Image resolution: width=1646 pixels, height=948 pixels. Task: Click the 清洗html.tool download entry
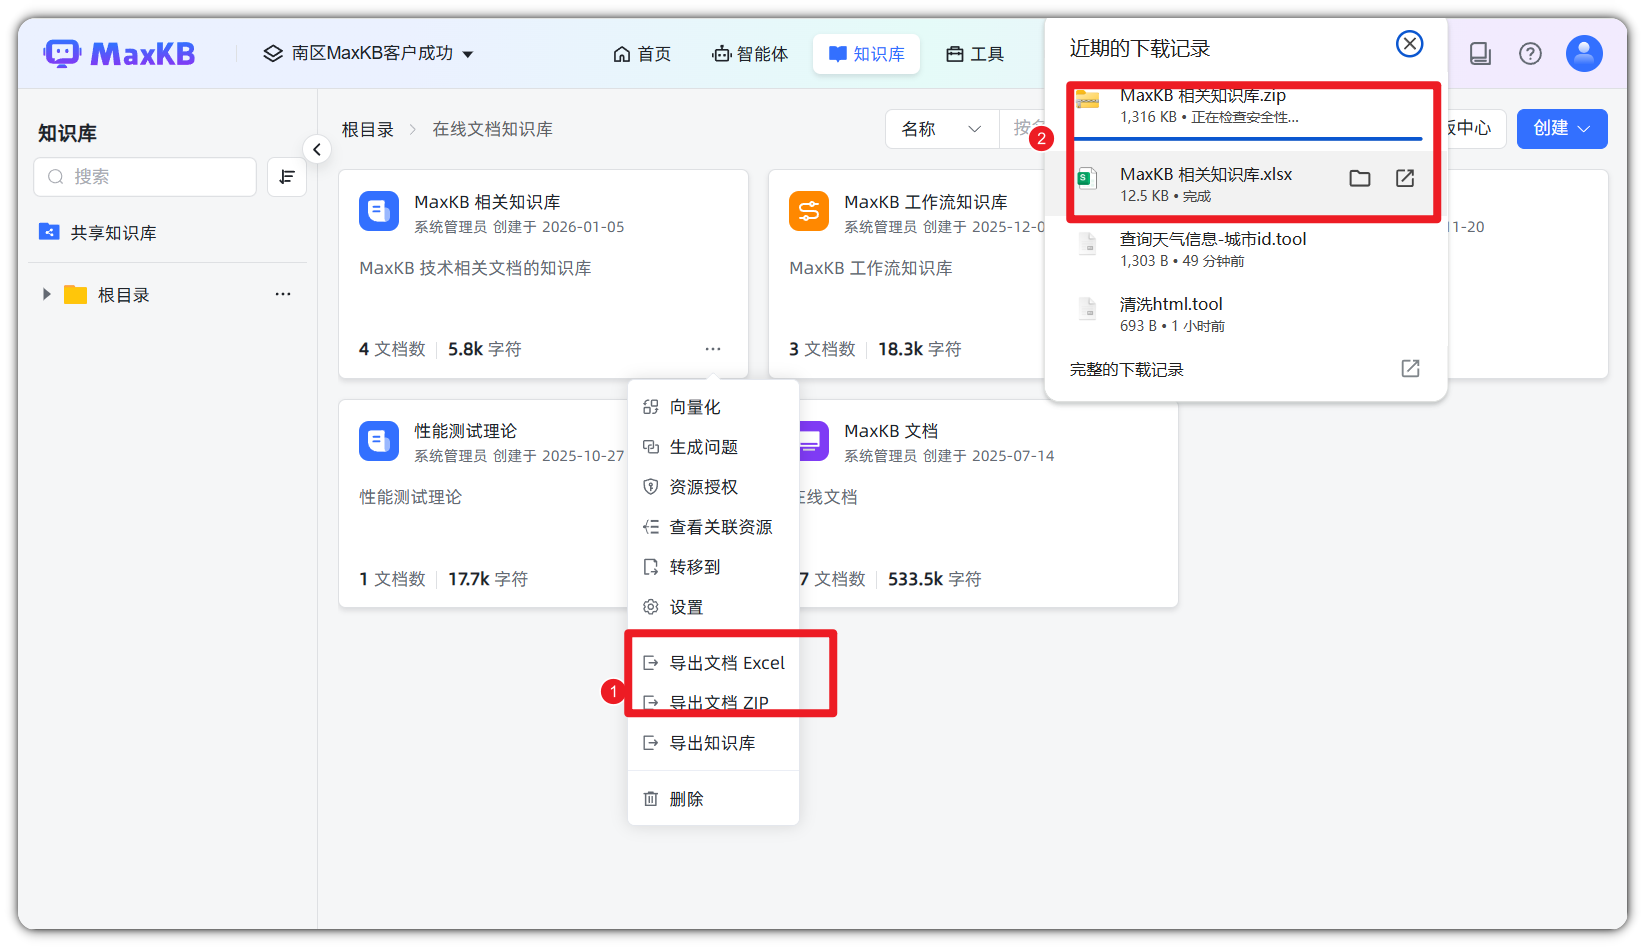point(1246,314)
